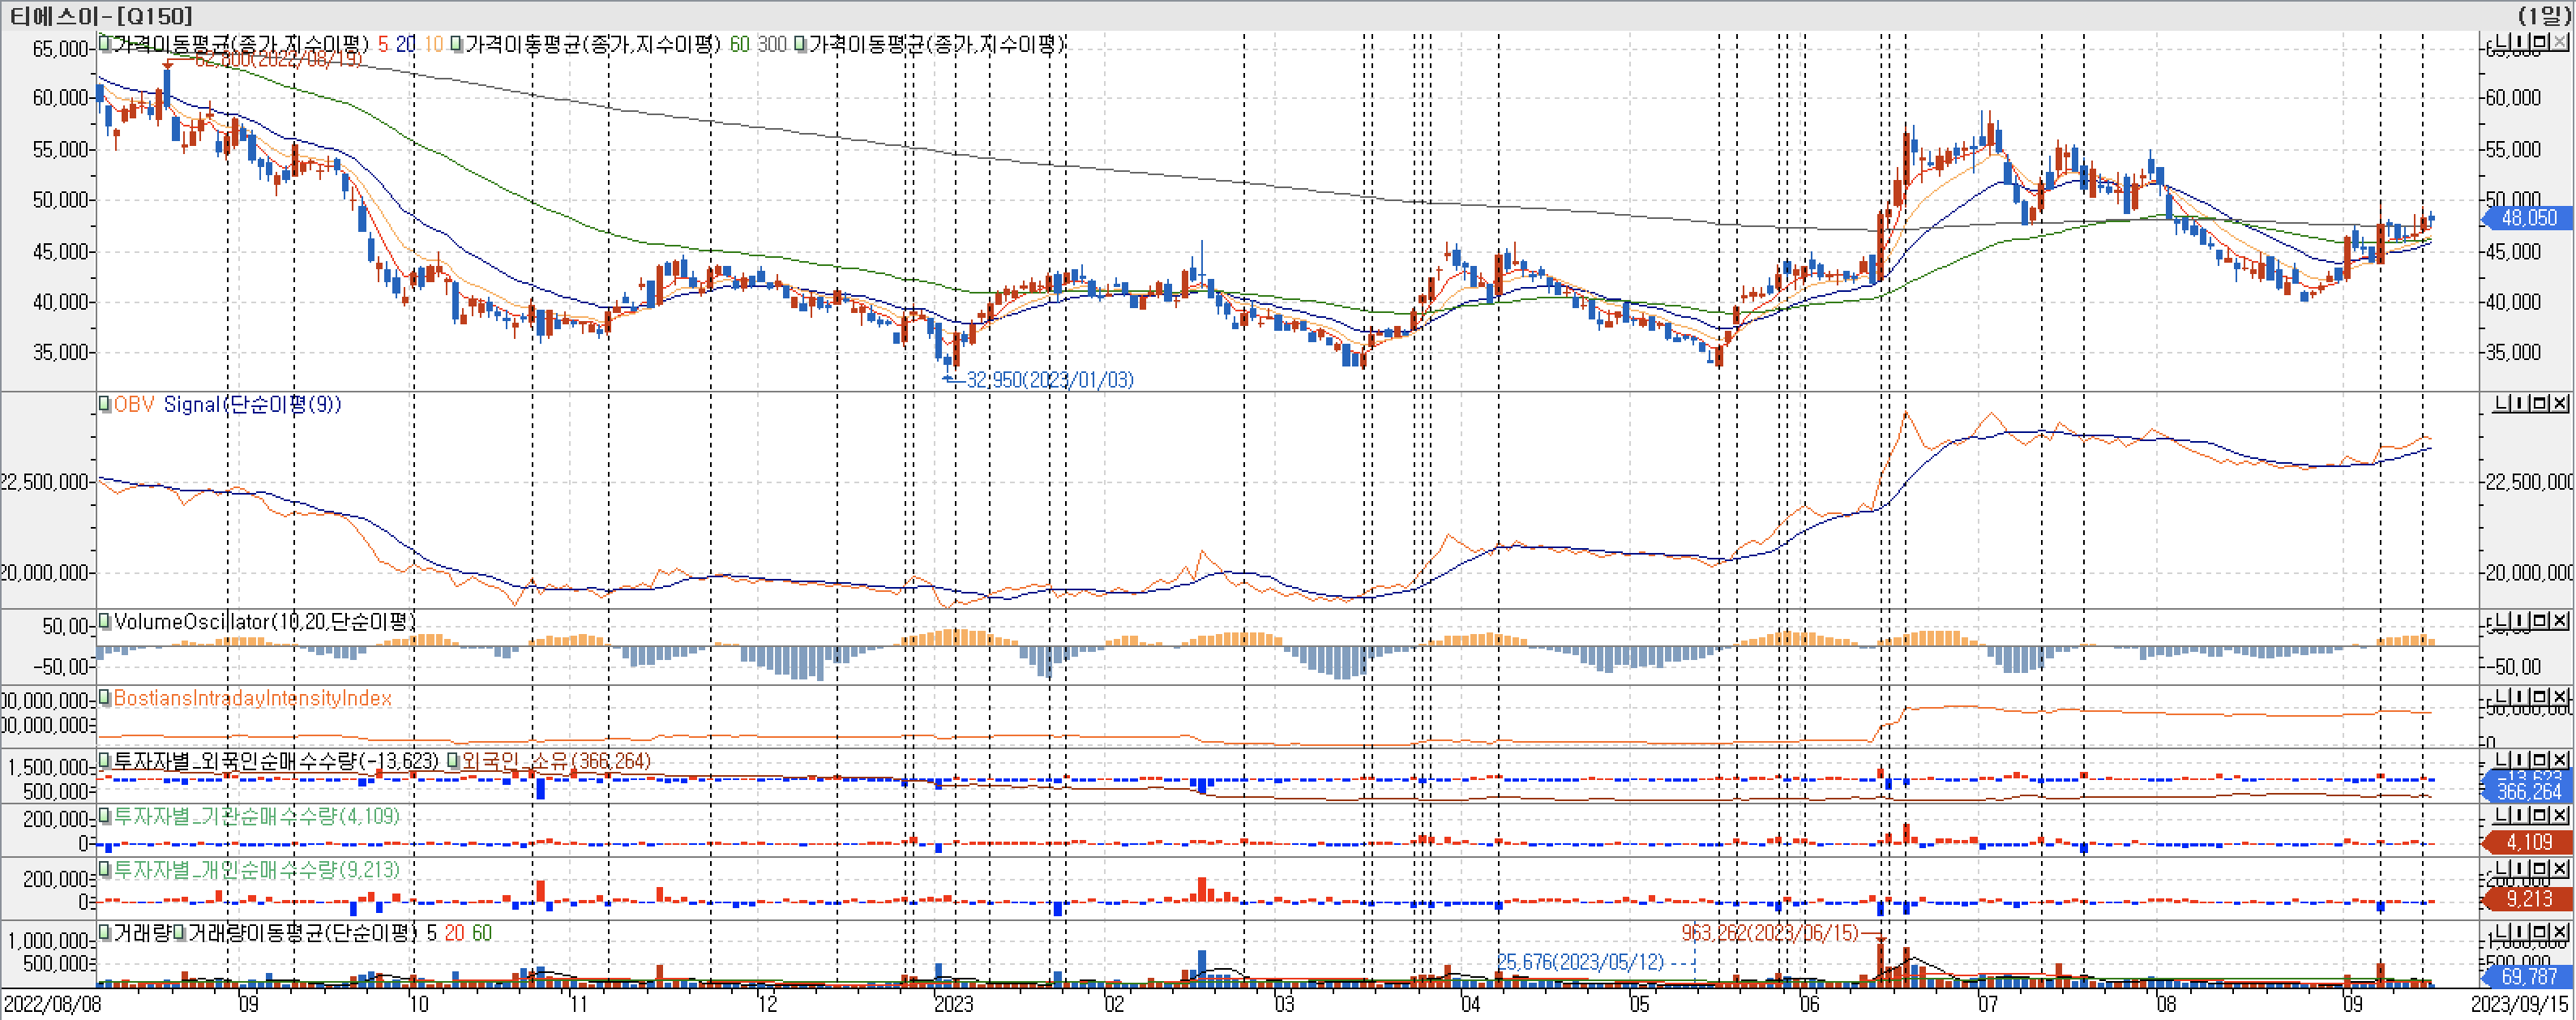Image resolution: width=2576 pixels, height=1020 pixels.
Task: Maximize the main price chart panel
Action: click(x=2540, y=42)
